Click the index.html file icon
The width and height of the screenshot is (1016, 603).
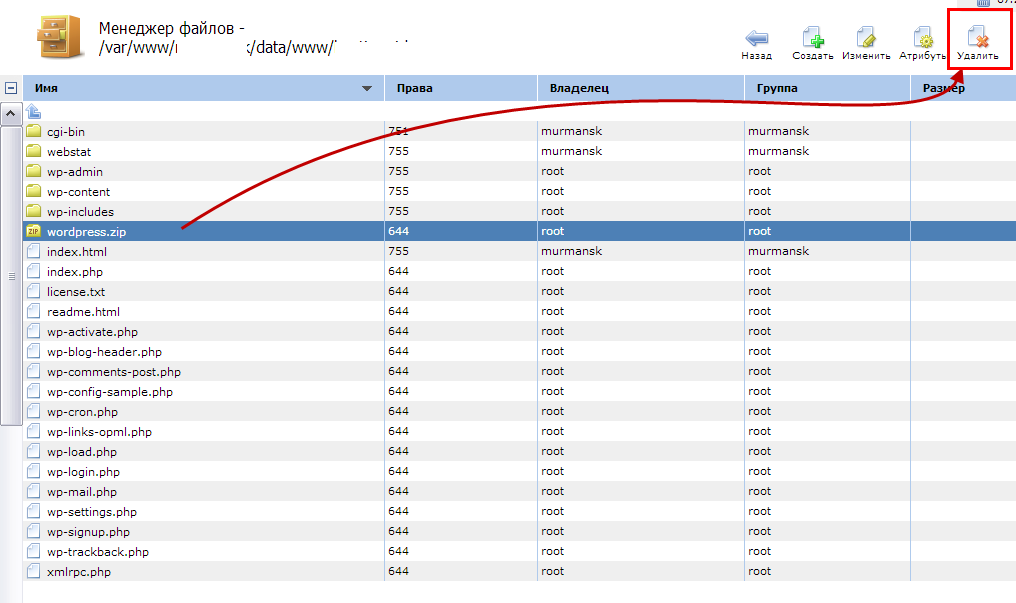(34, 251)
